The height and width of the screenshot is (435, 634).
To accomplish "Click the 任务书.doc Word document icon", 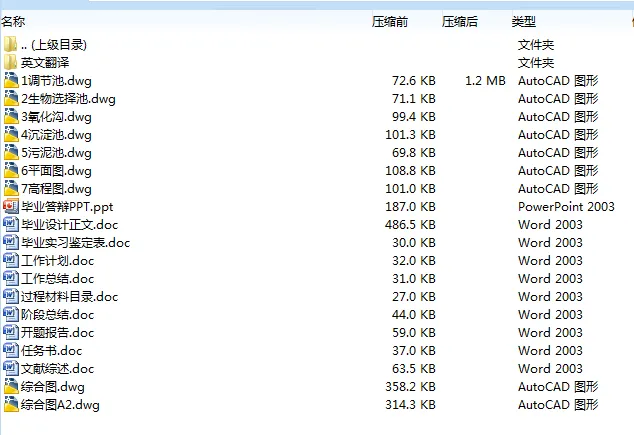I will point(11,351).
